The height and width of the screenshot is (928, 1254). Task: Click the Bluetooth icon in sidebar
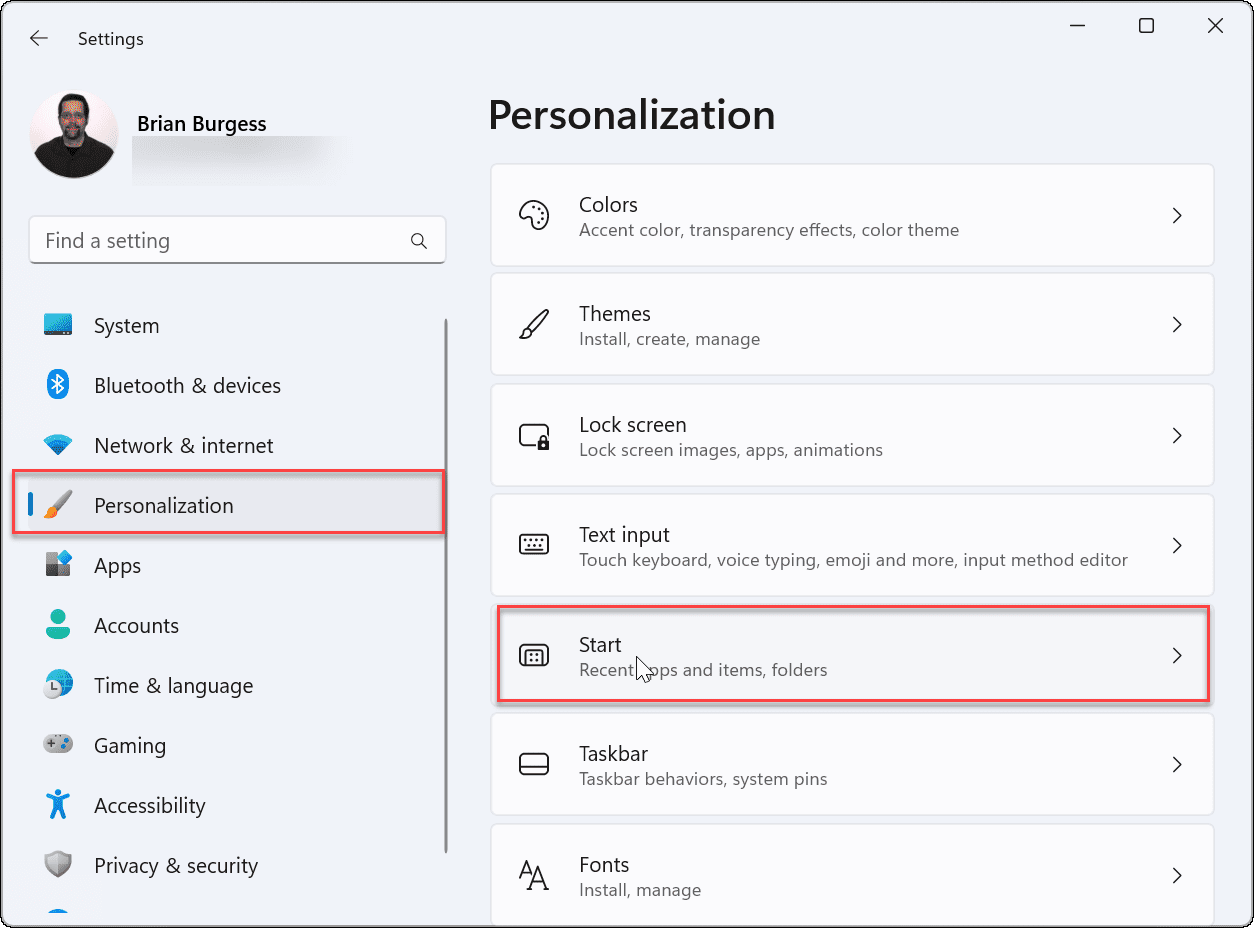58,385
